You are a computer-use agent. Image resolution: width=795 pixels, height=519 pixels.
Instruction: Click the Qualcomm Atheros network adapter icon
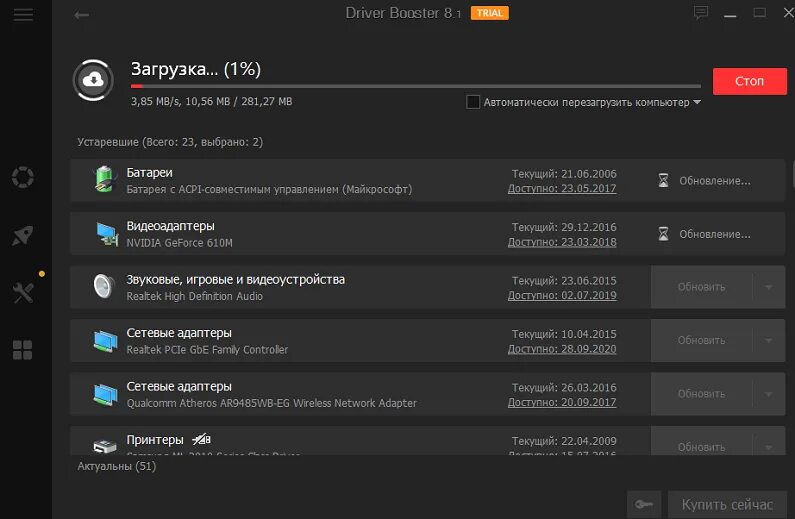[105, 394]
